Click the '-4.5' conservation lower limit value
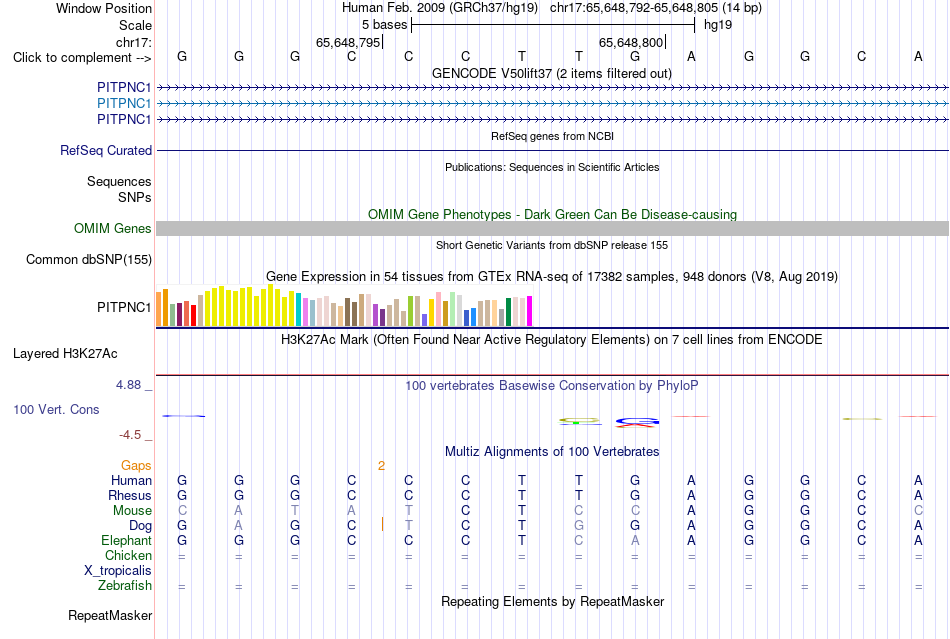Viewport: 950px width, 639px height. click(x=130, y=435)
